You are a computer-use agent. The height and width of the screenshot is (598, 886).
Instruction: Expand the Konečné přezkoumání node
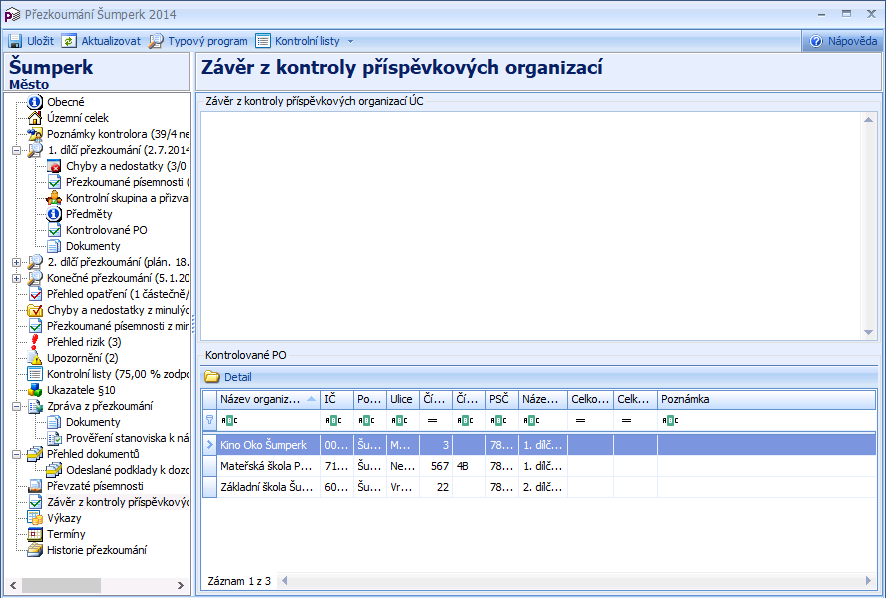16,278
